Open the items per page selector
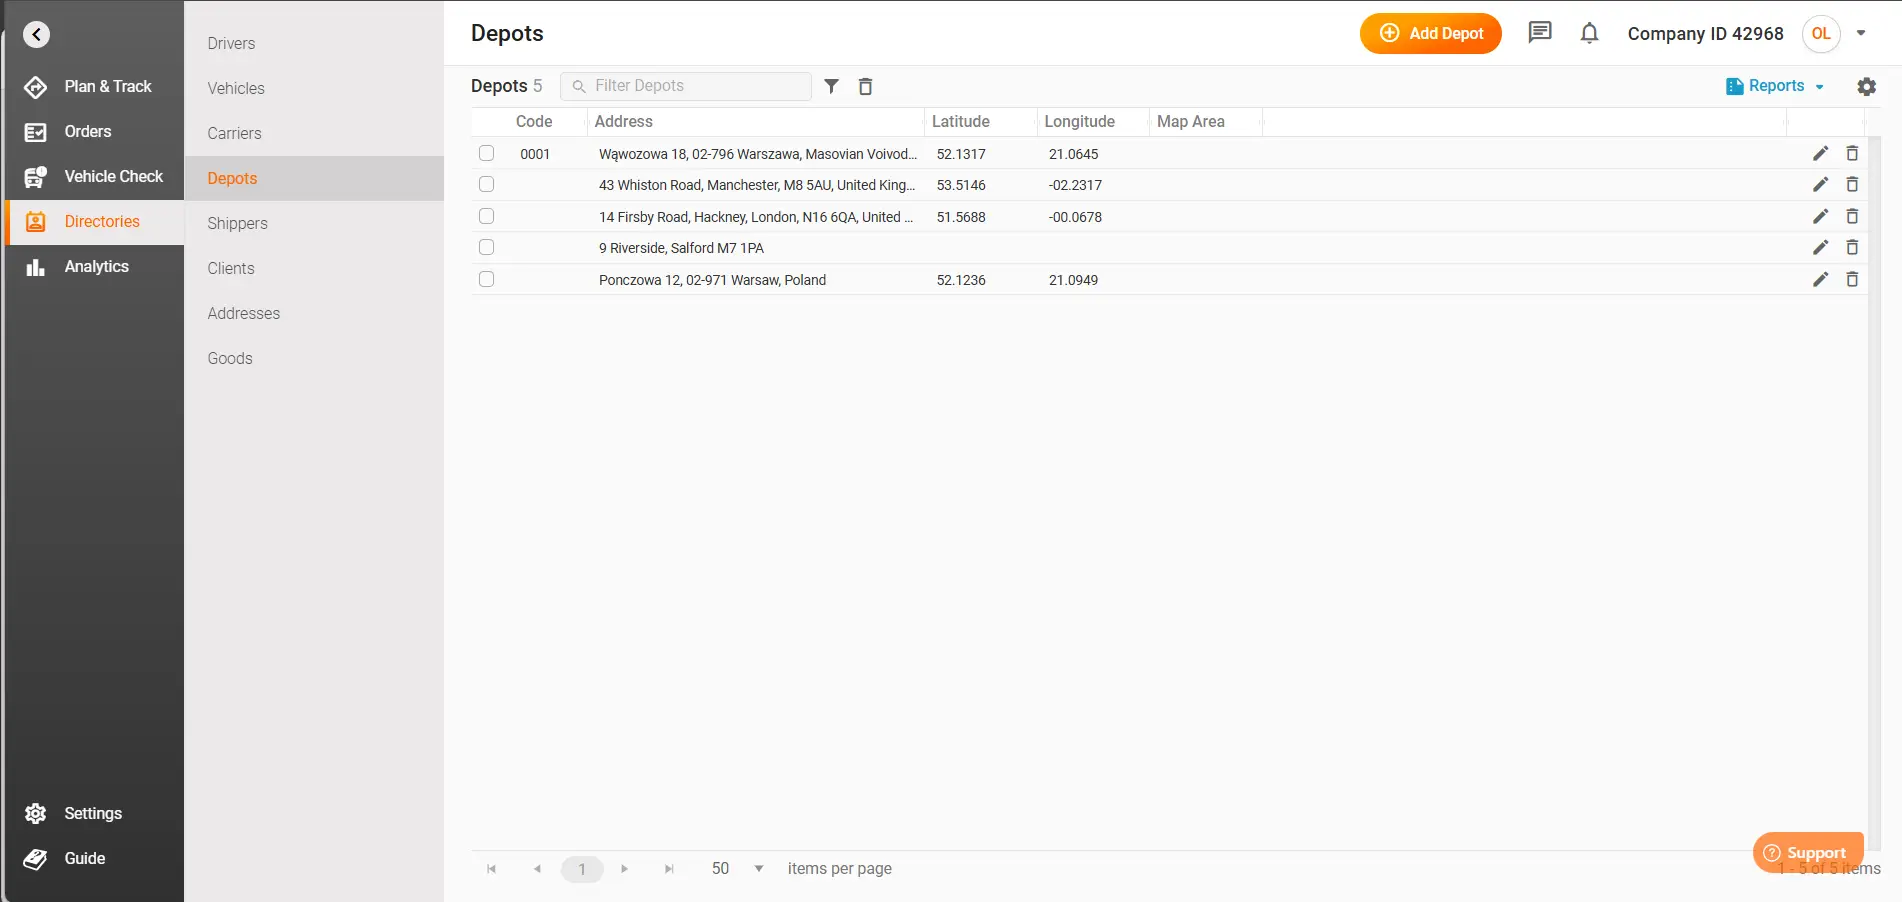 pyautogui.click(x=735, y=869)
